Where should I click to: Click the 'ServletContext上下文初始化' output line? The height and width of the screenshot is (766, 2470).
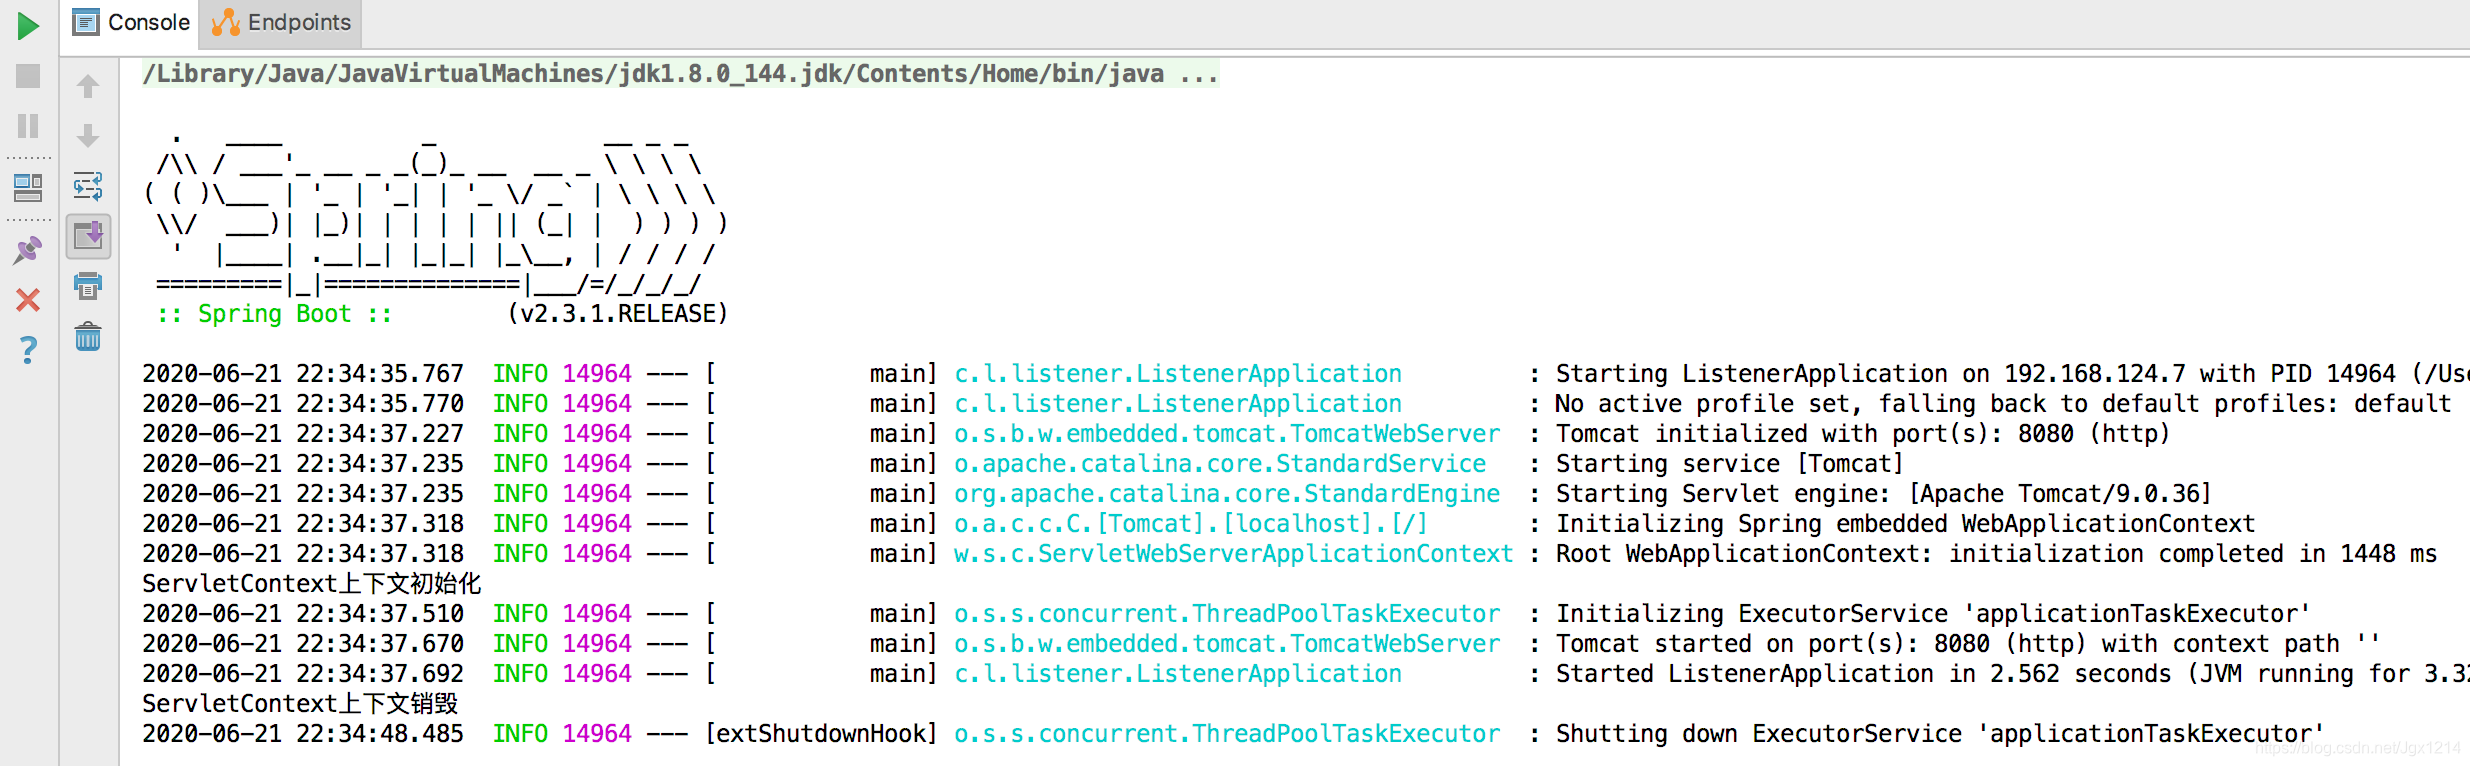(312, 584)
